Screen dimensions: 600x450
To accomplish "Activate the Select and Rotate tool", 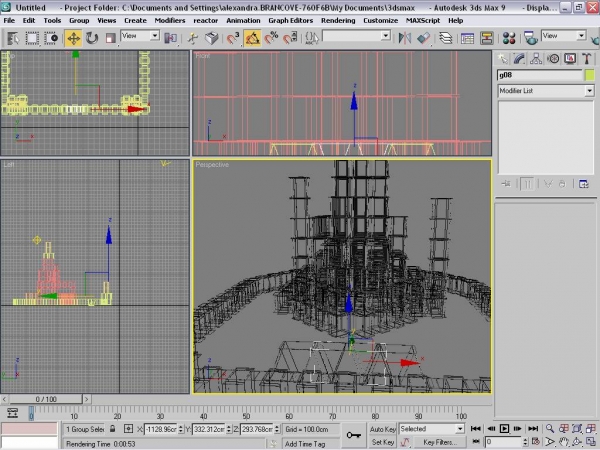I will click(x=92, y=38).
